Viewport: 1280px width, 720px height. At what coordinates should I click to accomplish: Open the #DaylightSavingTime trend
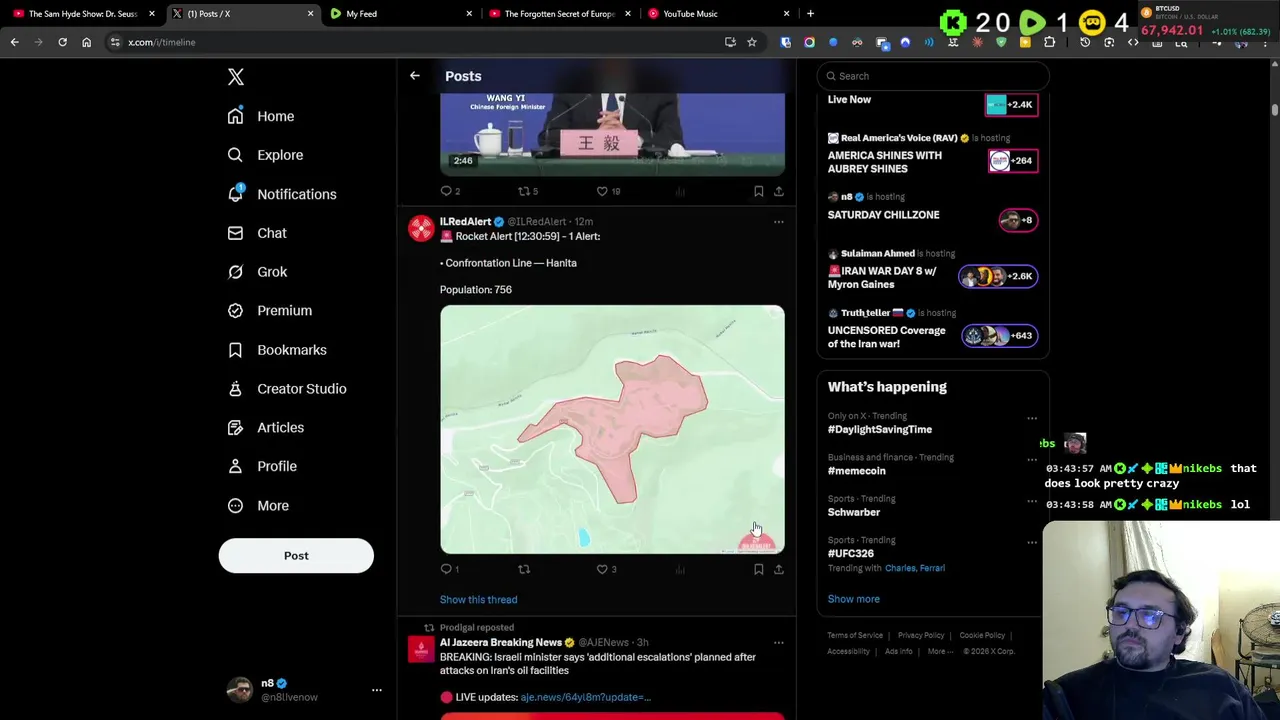click(x=880, y=430)
